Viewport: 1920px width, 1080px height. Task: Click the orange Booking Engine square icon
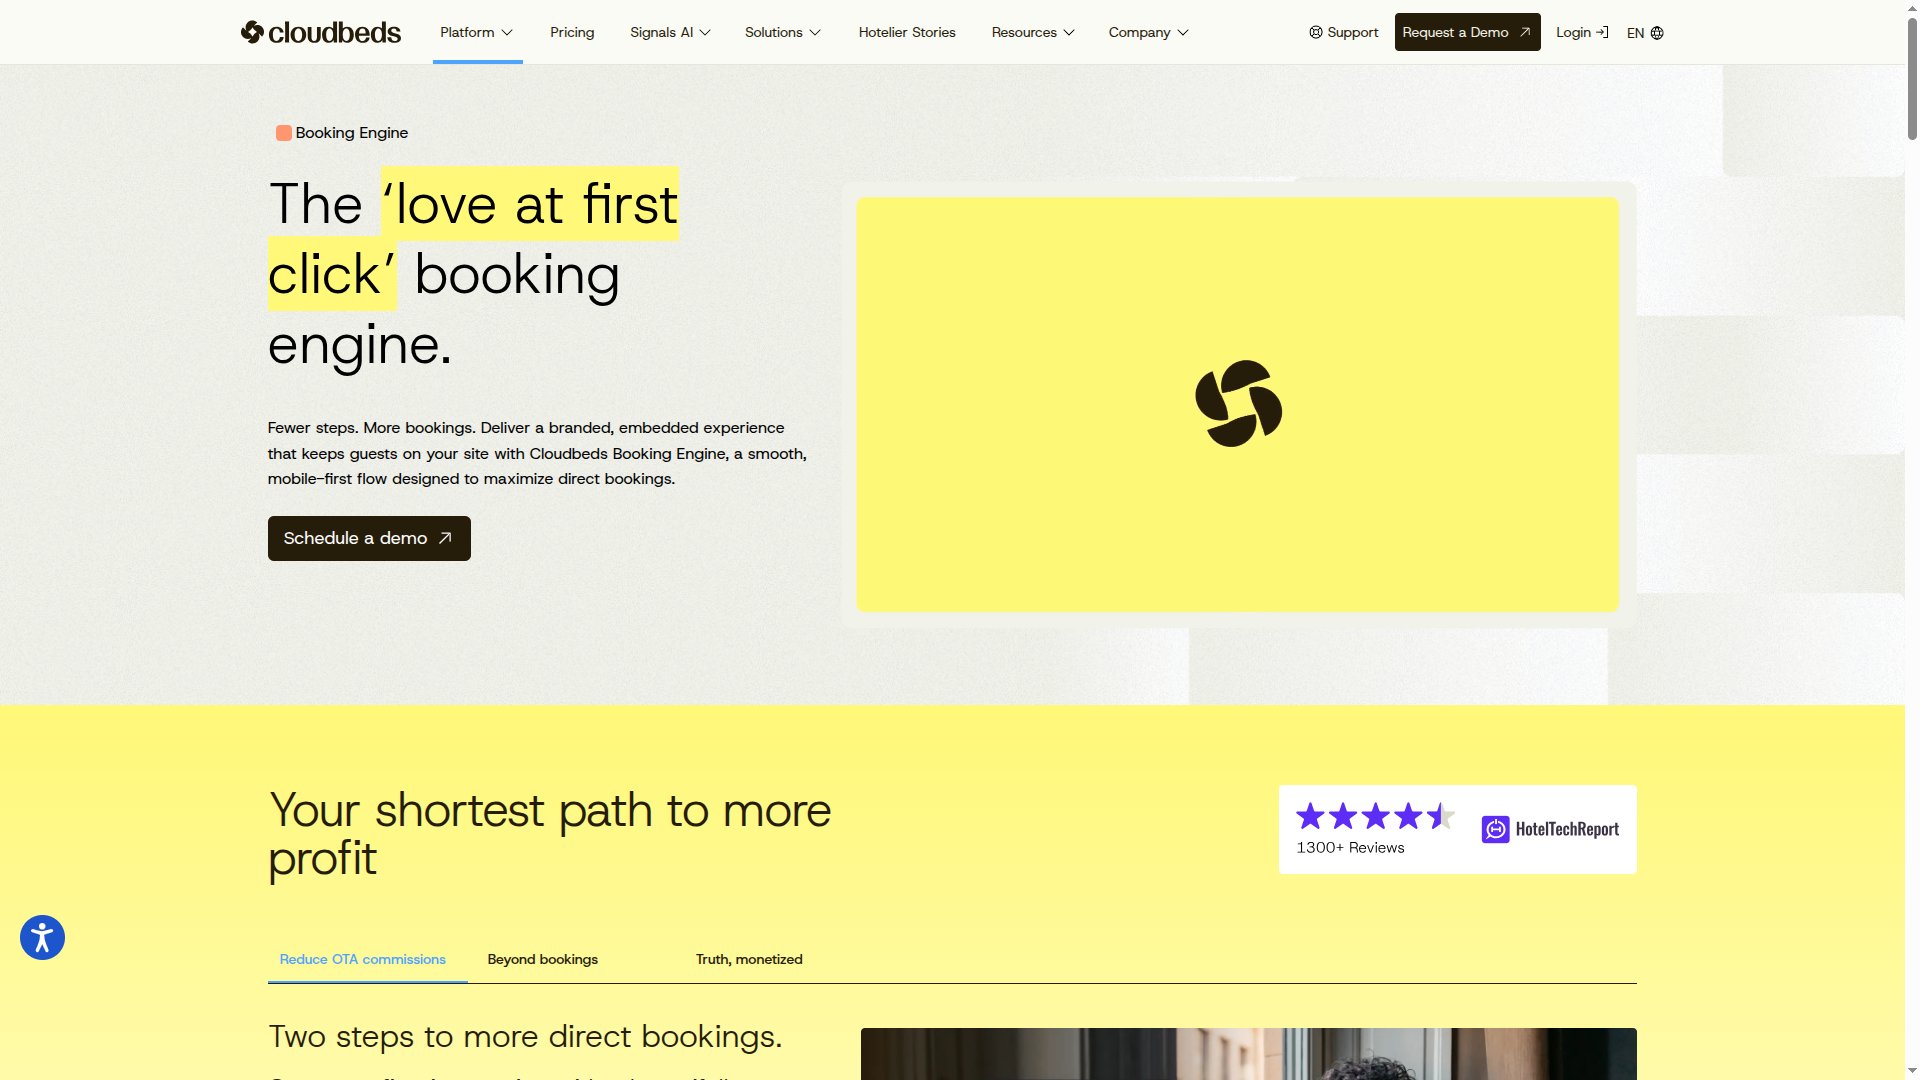(x=283, y=132)
